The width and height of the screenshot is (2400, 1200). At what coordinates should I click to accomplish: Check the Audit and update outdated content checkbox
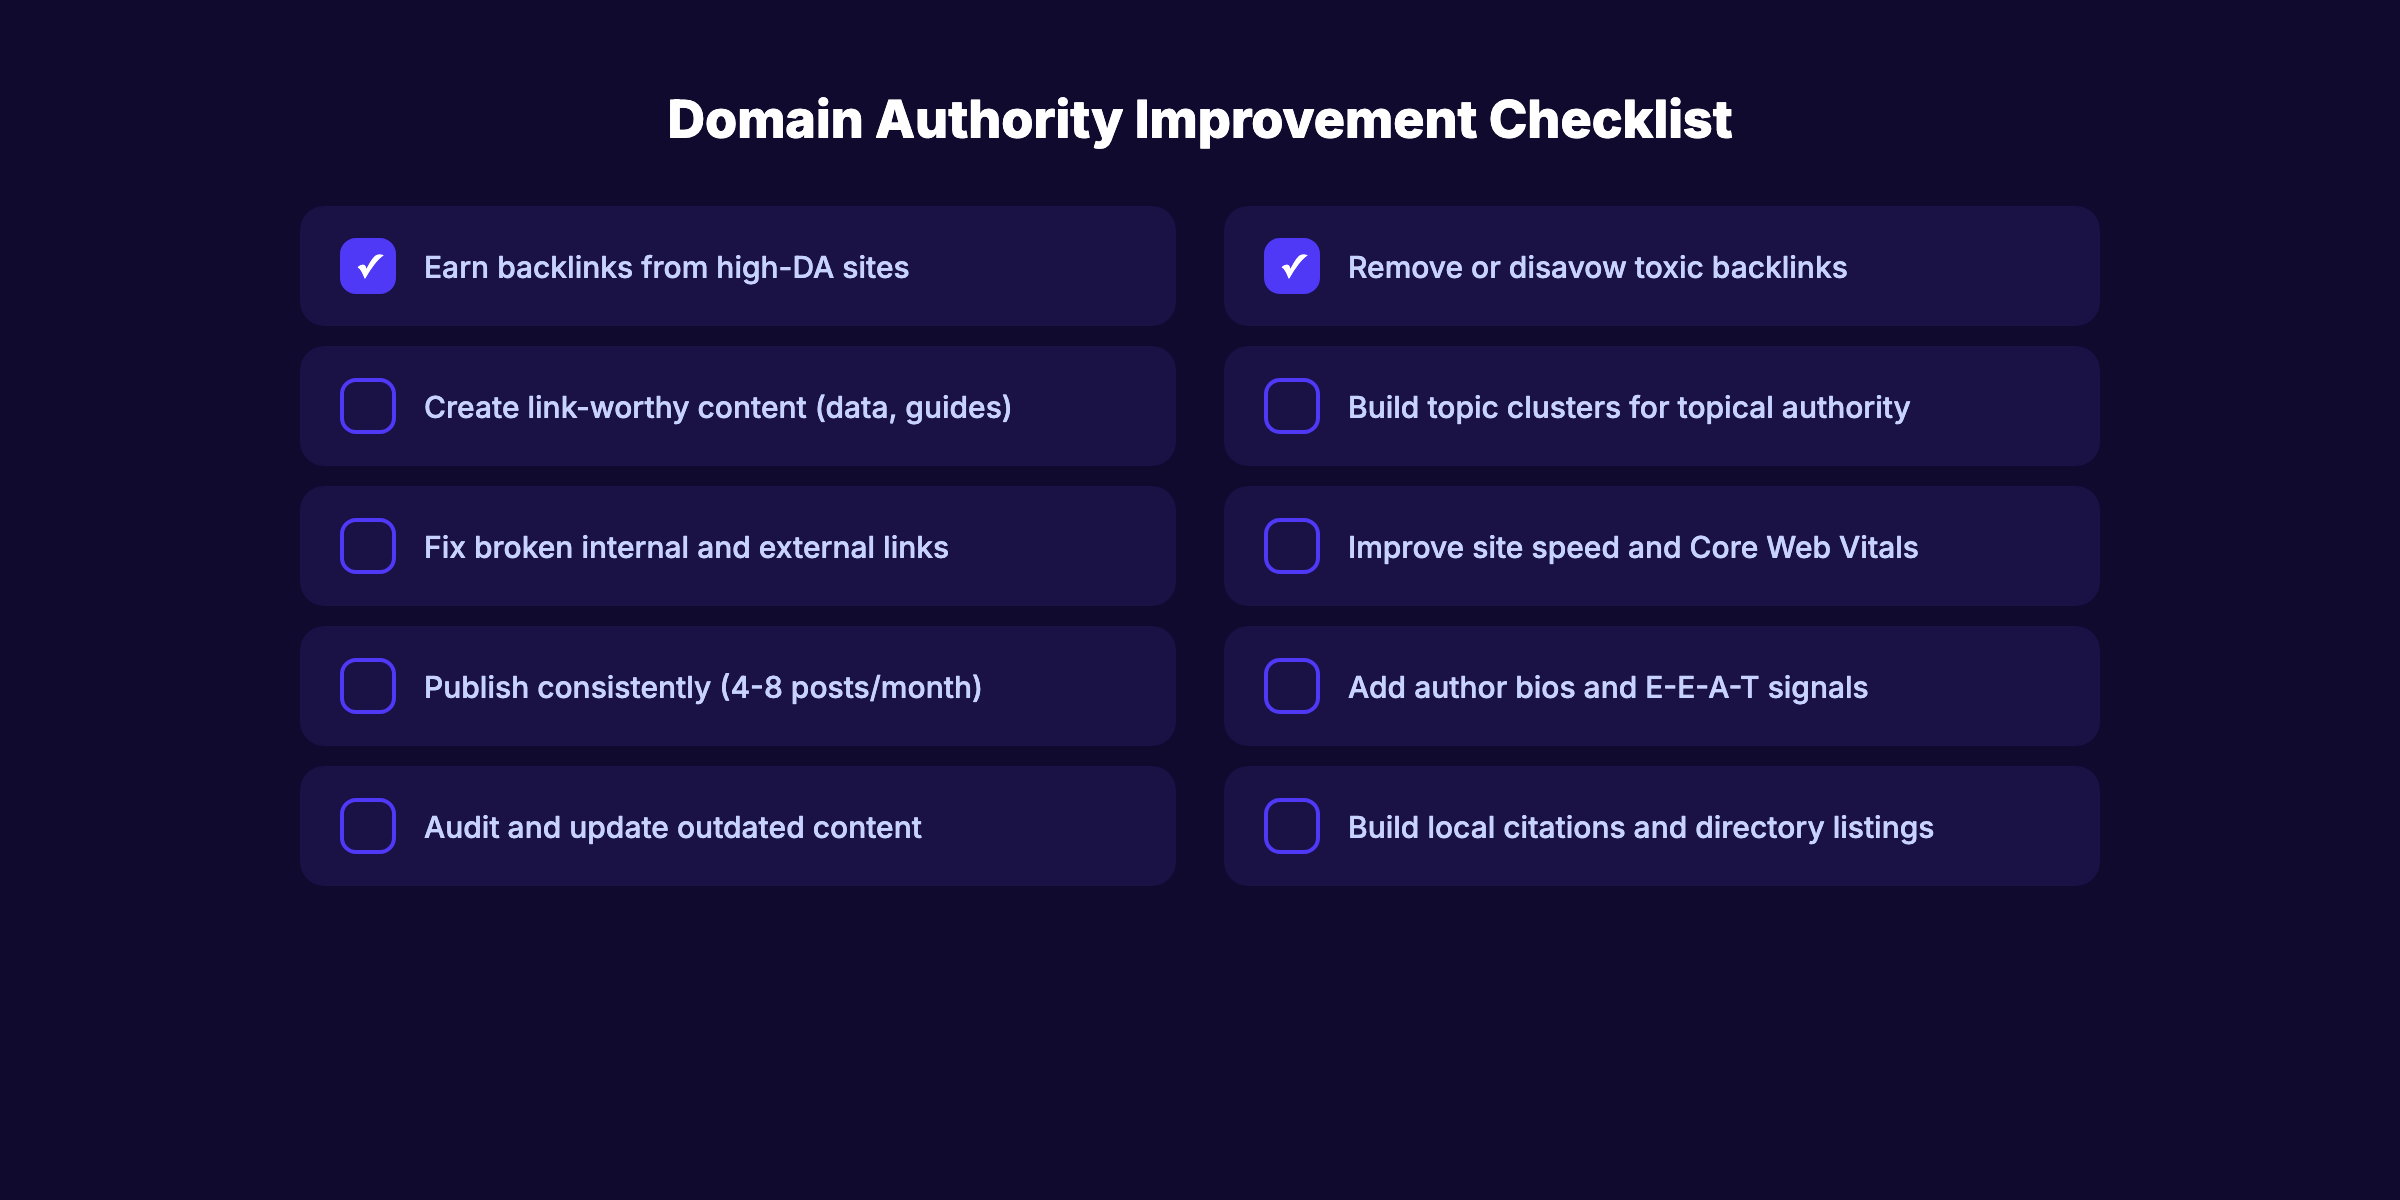click(368, 827)
